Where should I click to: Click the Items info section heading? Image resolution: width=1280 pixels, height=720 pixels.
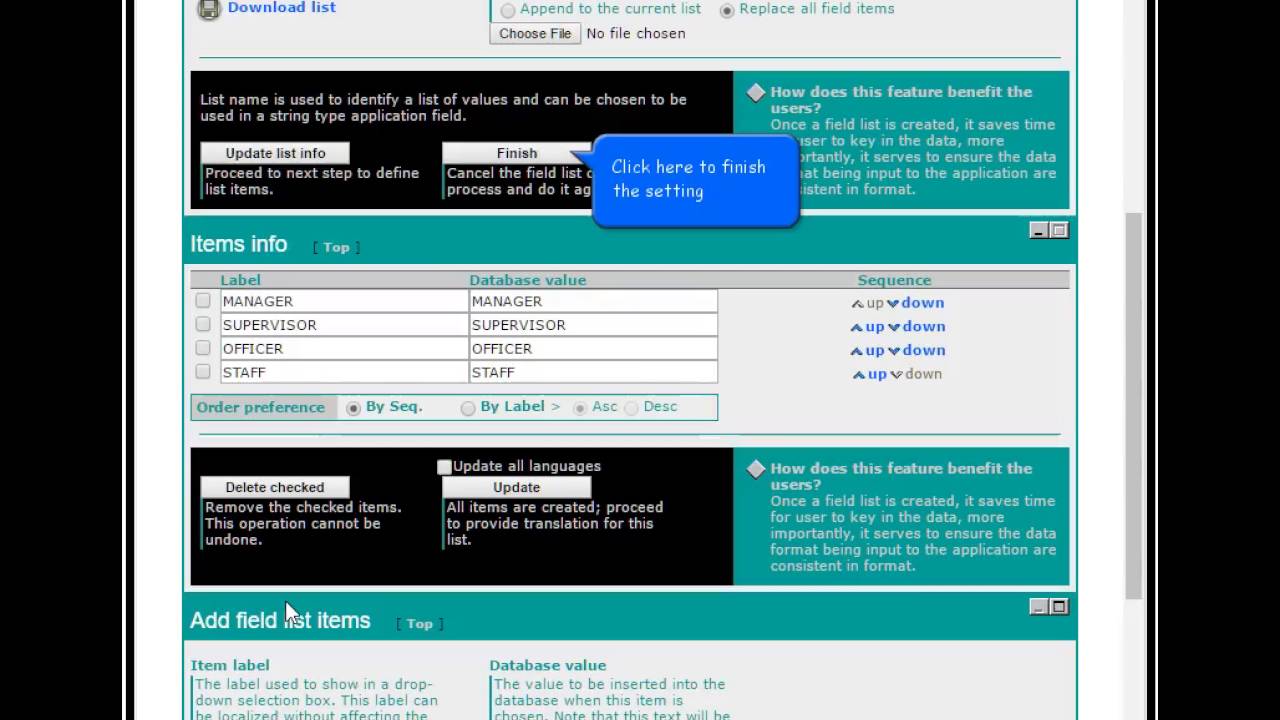tap(239, 244)
